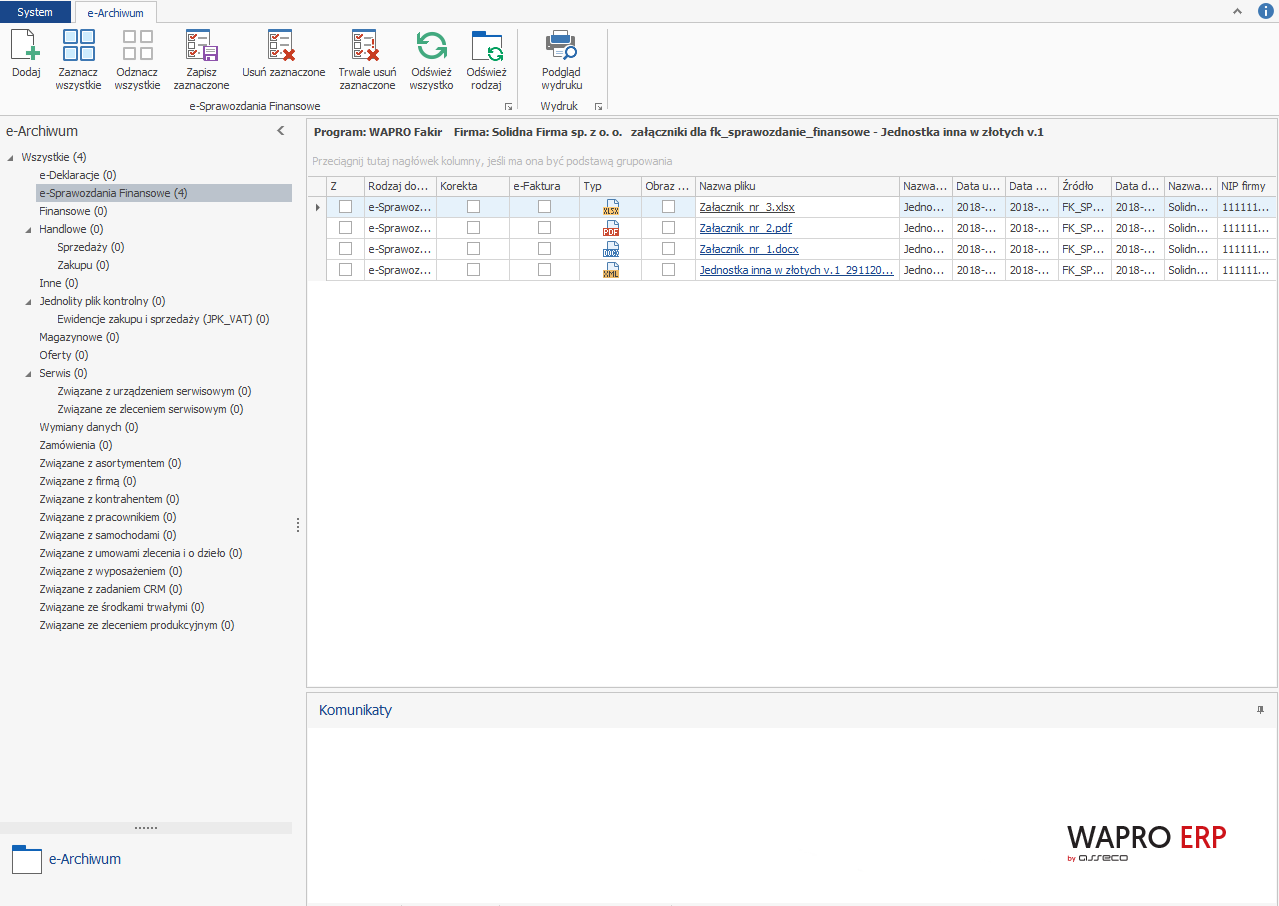Viewport: 1279px width, 906px height.
Task: Open the Załącznik_nr_1.docx file link
Action: click(x=749, y=249)
